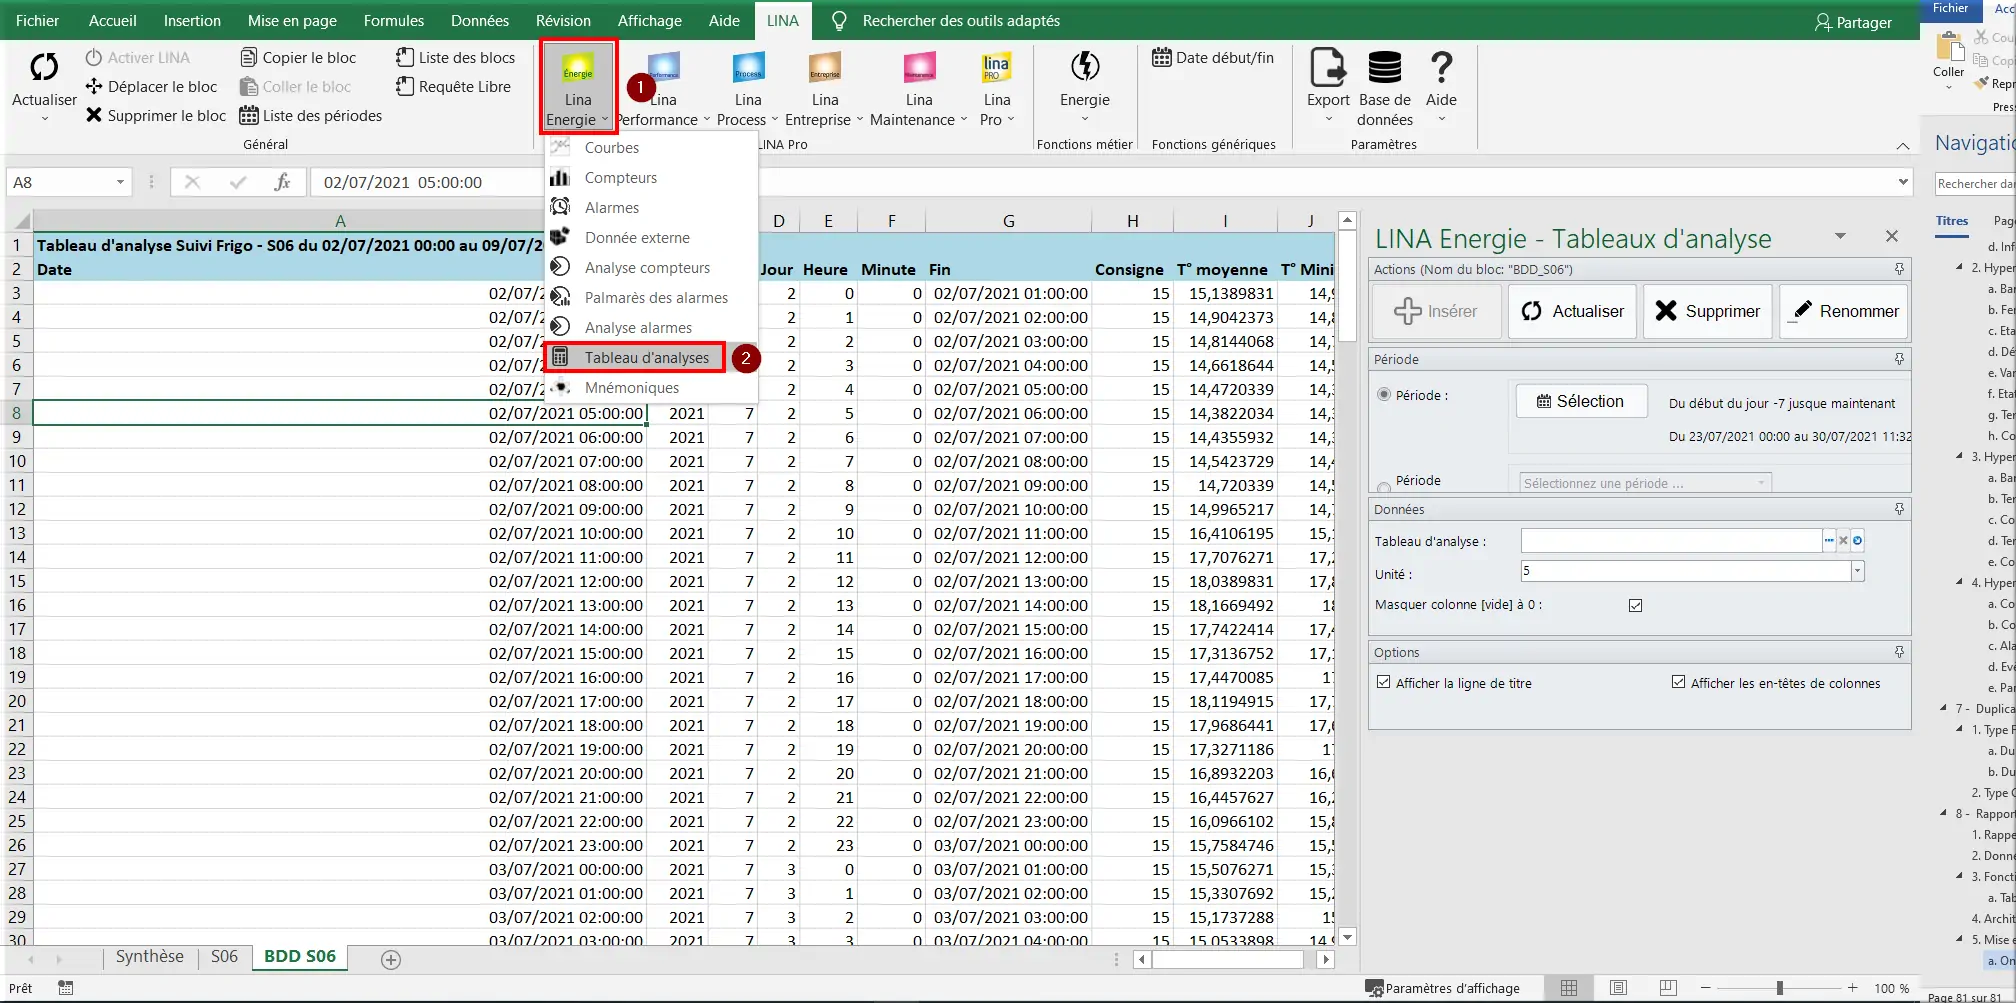Click the Tableau d'analyse input field
This screenshot has width=2016, height=1003.
[1670, 541]
